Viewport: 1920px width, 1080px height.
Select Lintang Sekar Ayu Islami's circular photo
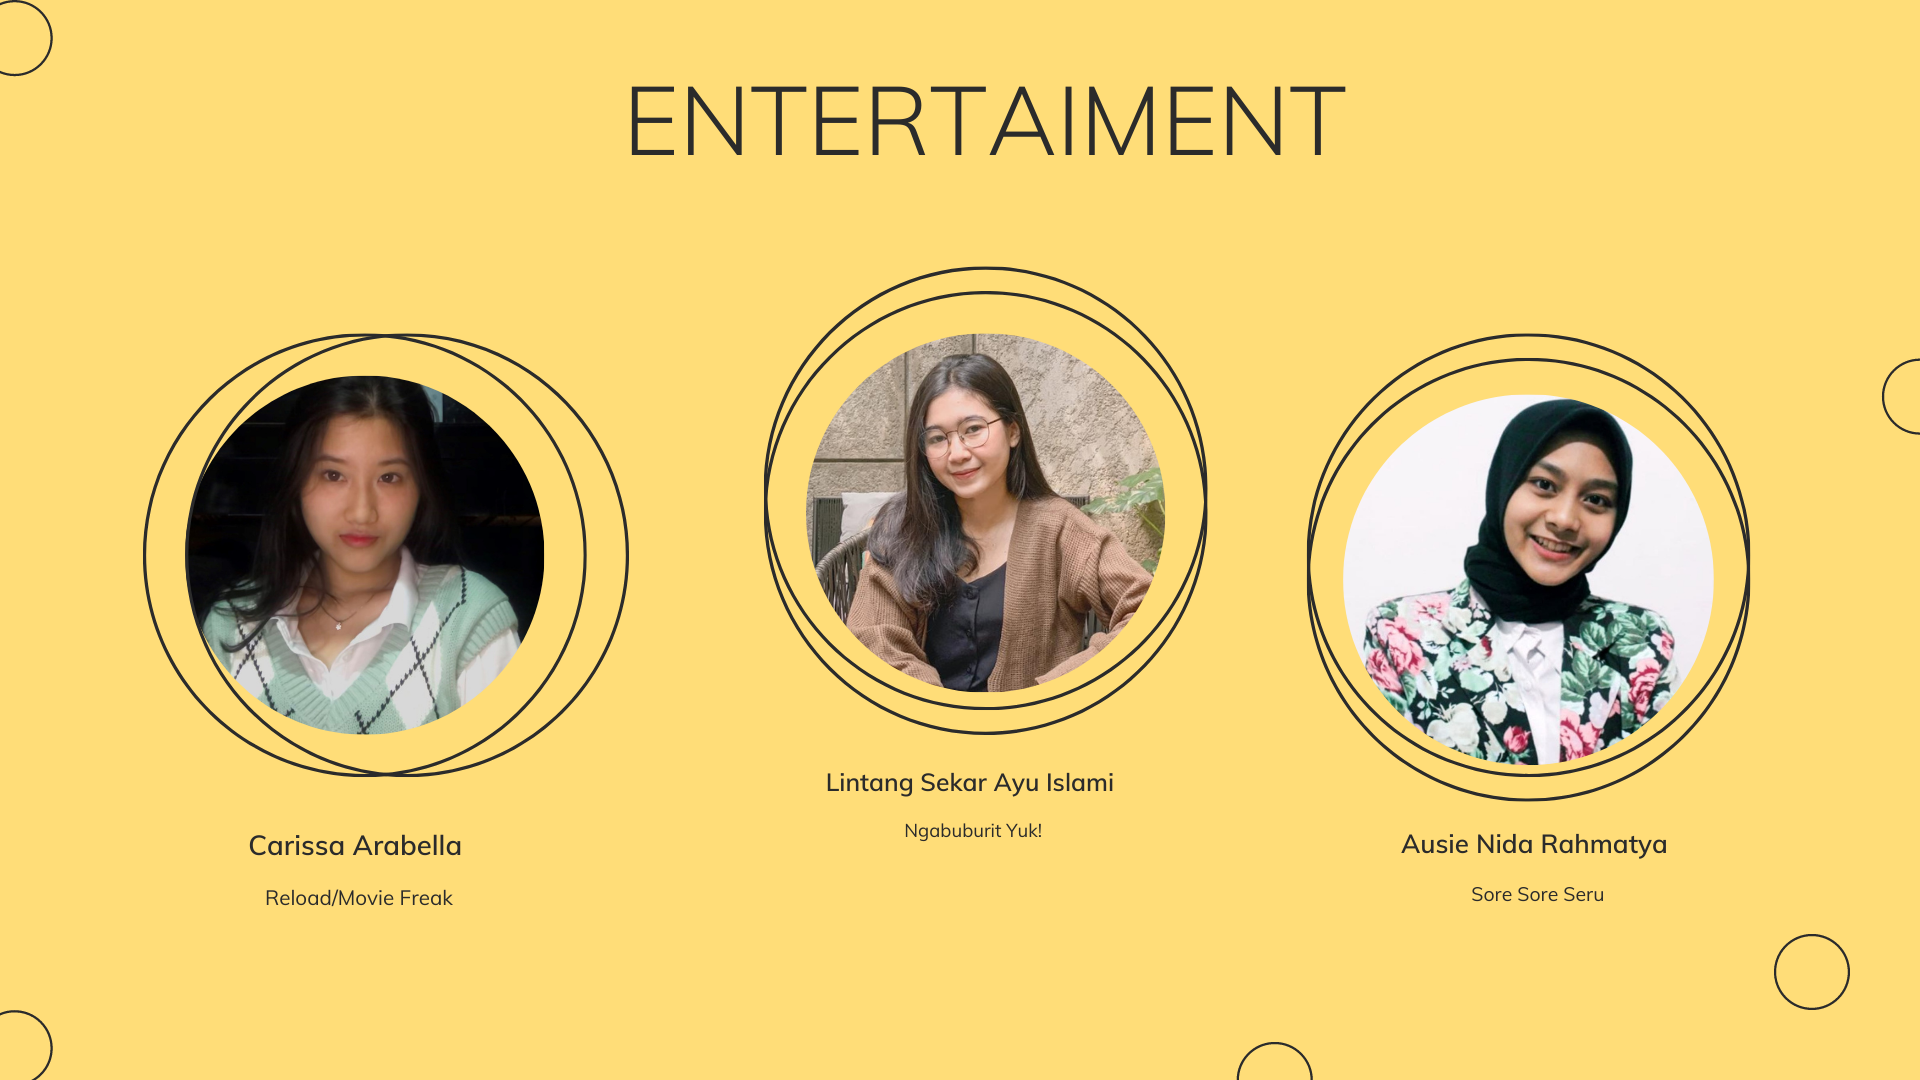(986, 512)
